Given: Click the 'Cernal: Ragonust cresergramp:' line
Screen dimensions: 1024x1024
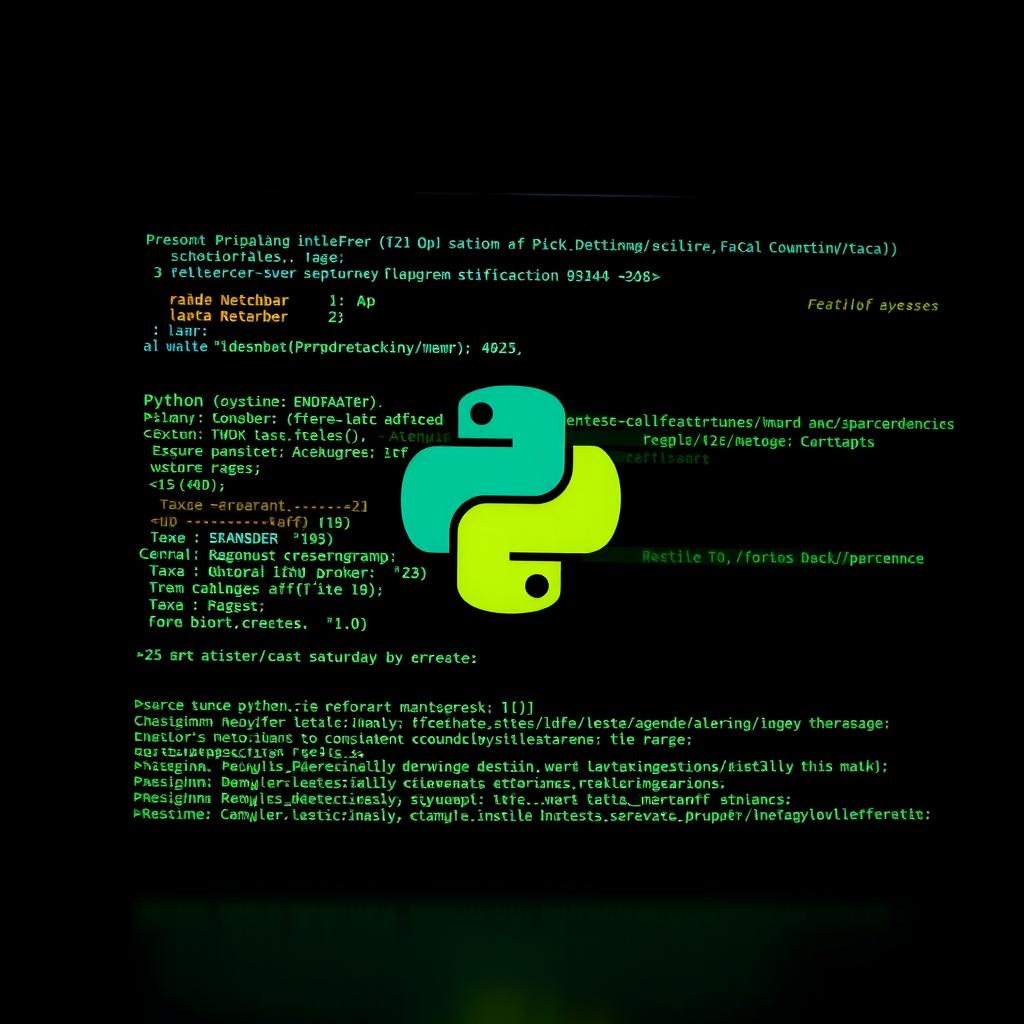Looking at the screenshot, I should click(x=267, y=556).
